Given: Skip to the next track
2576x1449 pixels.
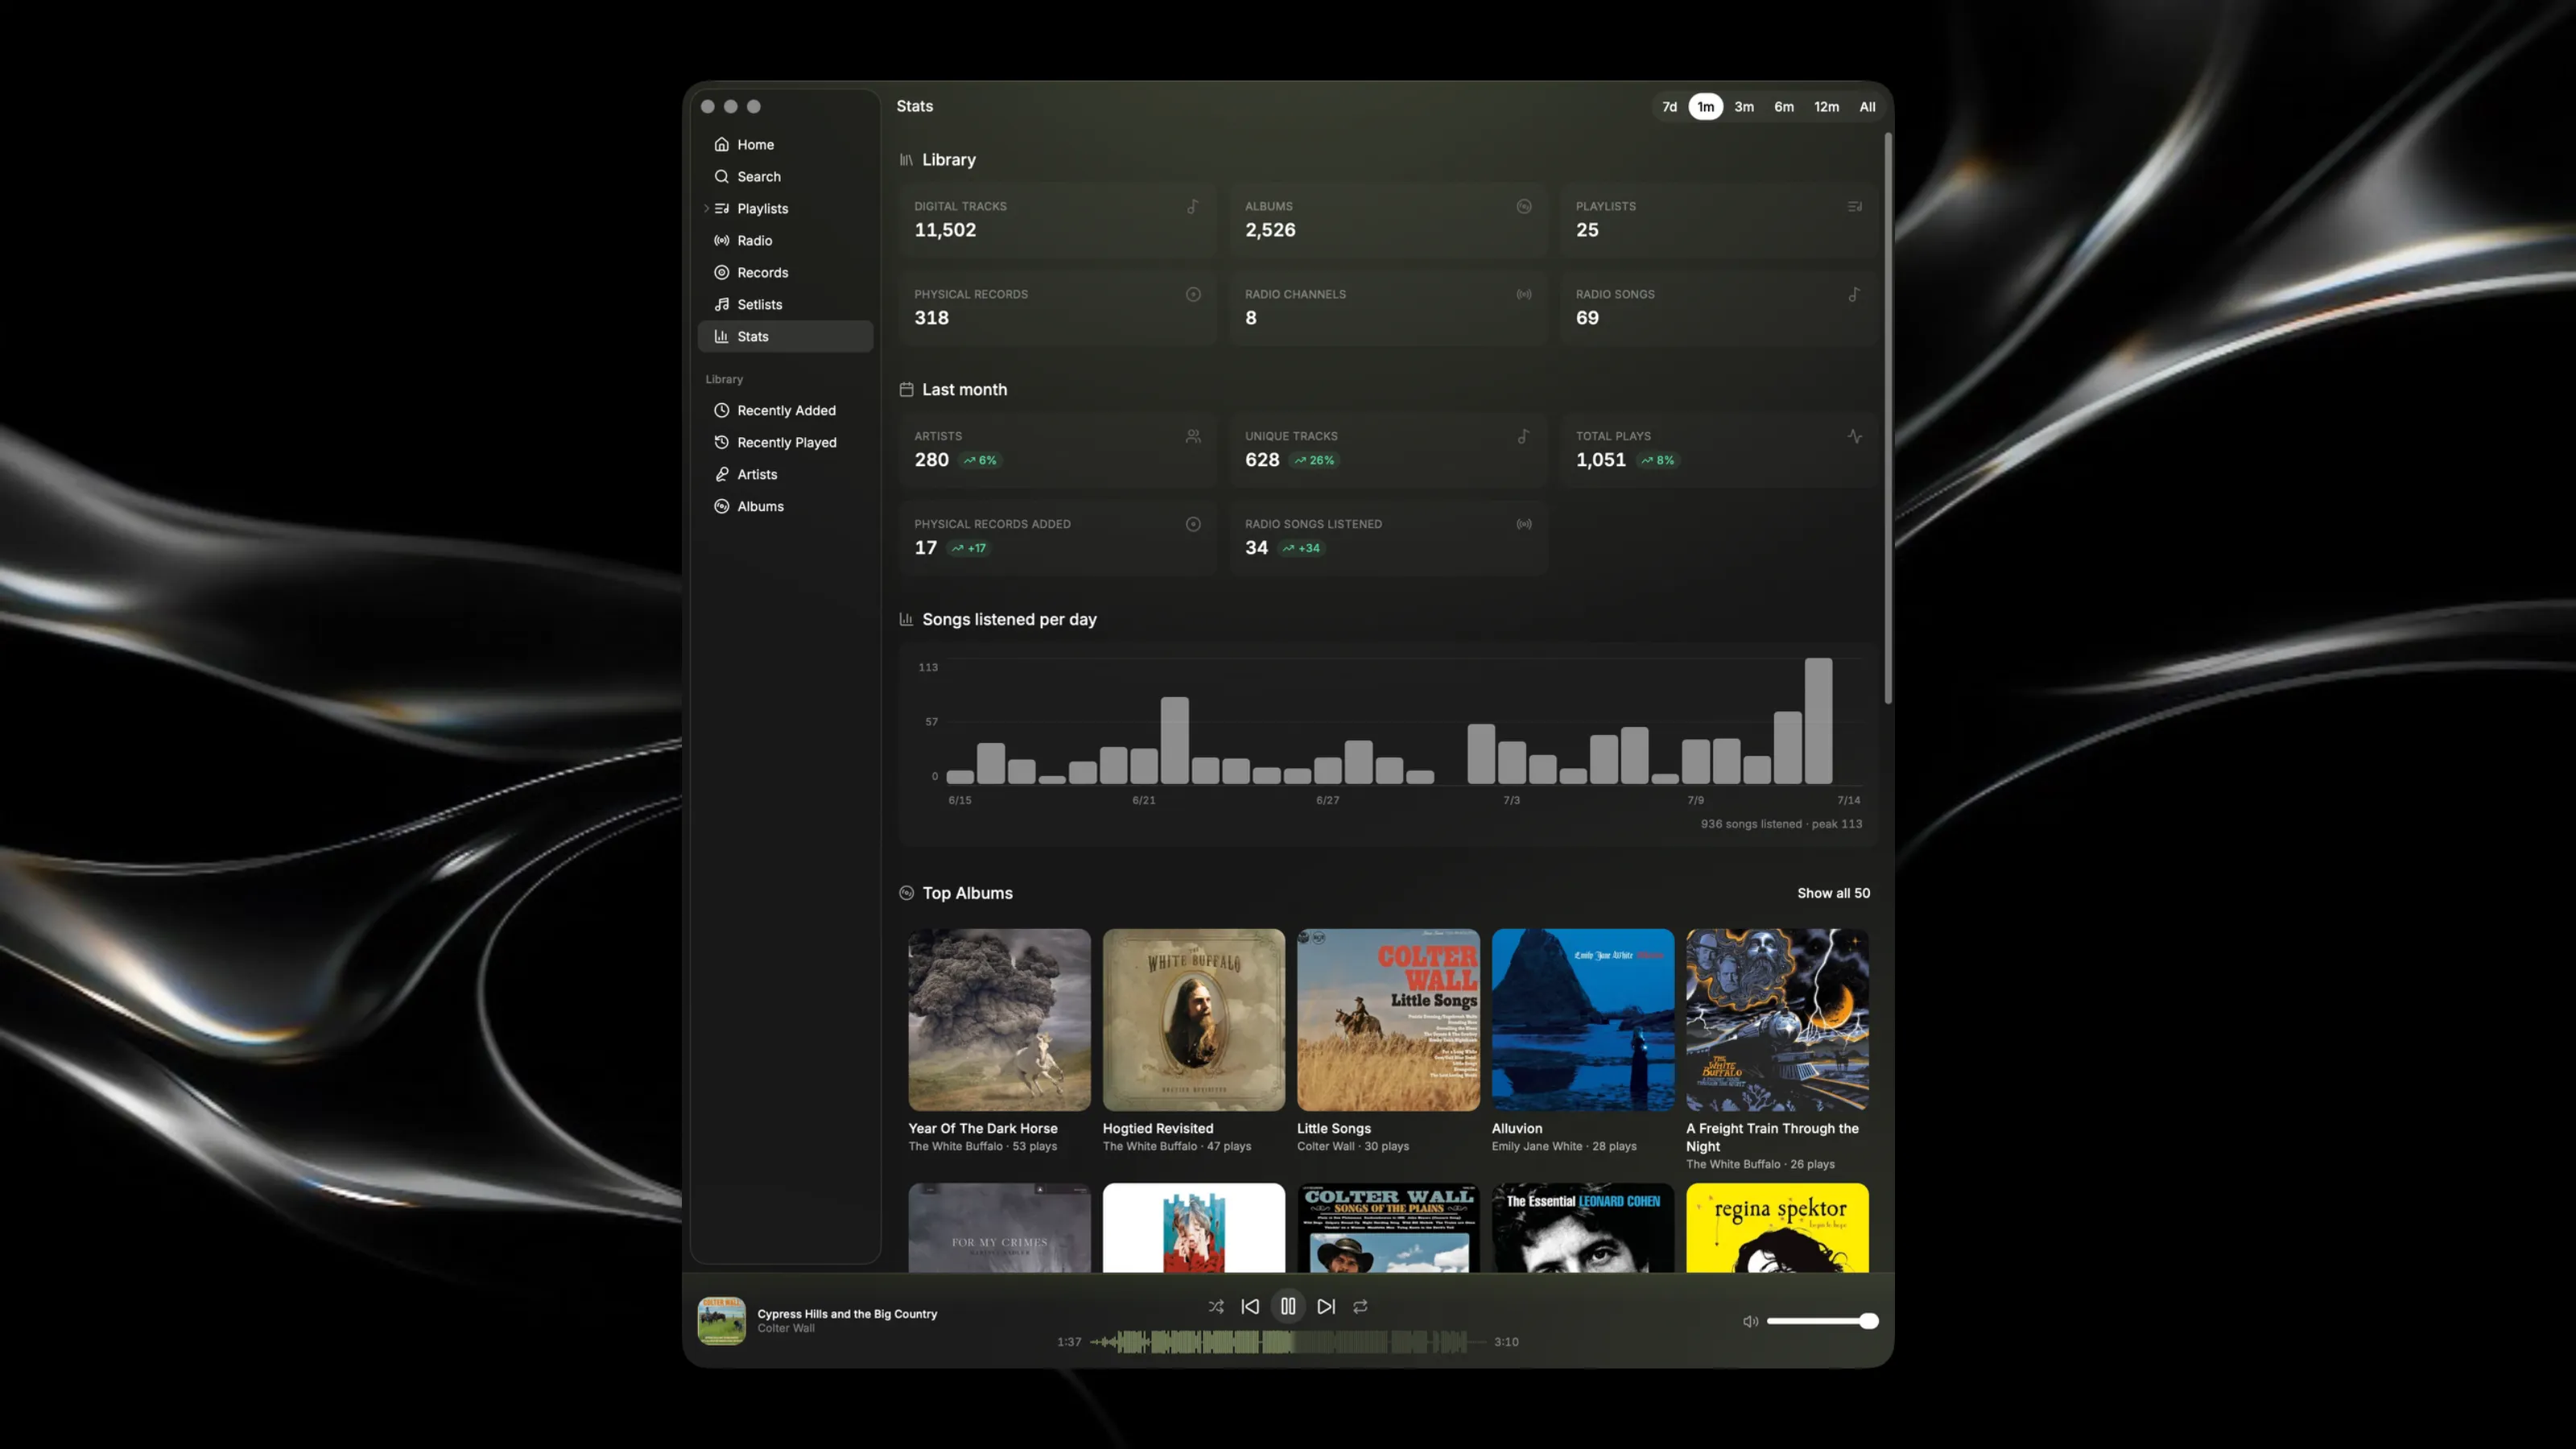Looking at the screenshot, I should point(1326,1307).
